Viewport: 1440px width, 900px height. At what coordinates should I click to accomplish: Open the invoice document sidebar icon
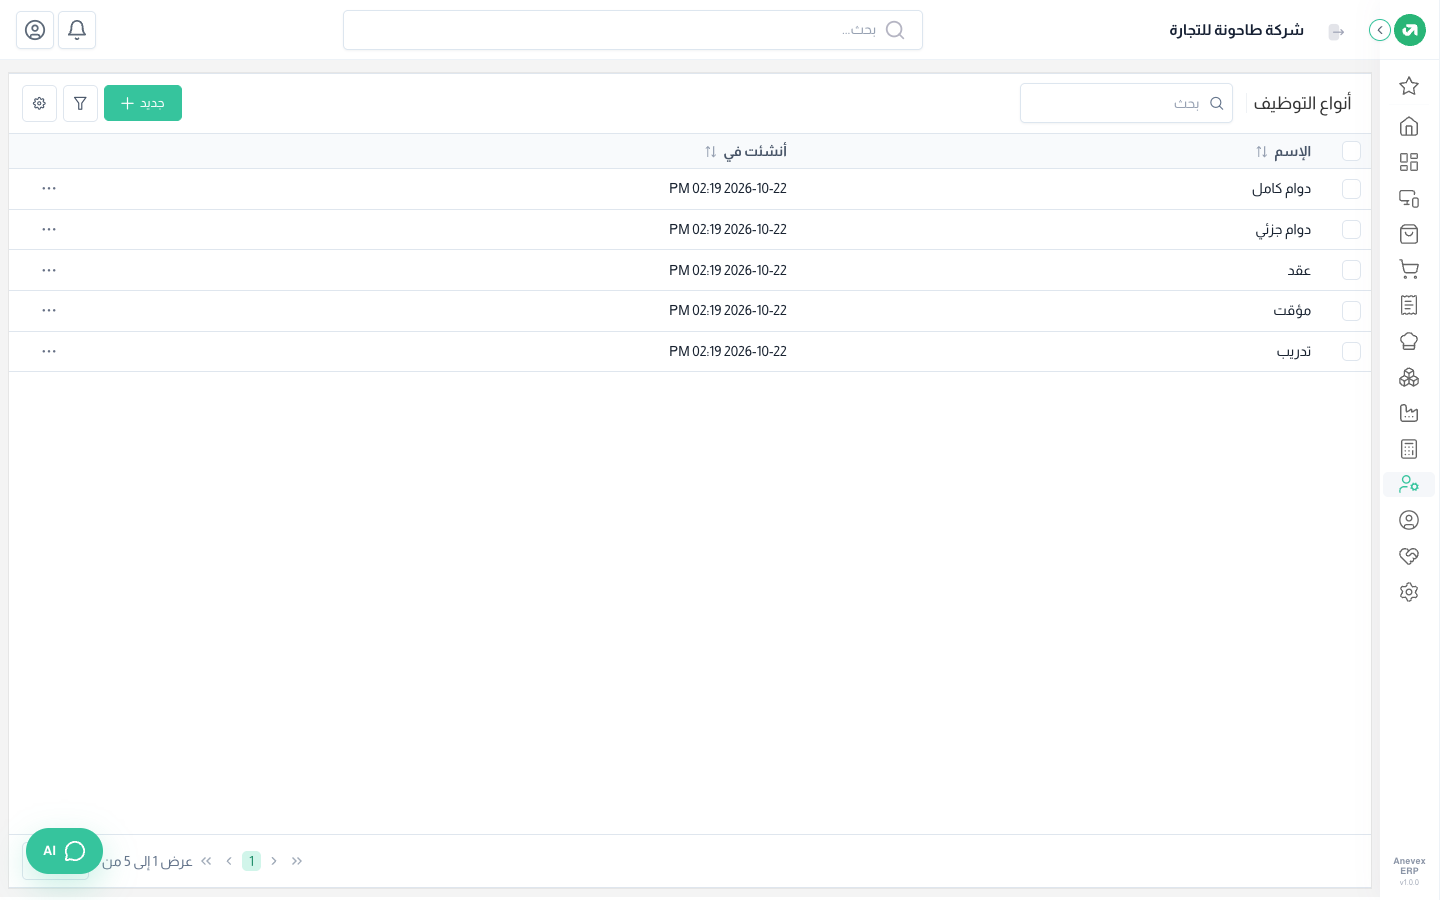tap(1409, 305)
